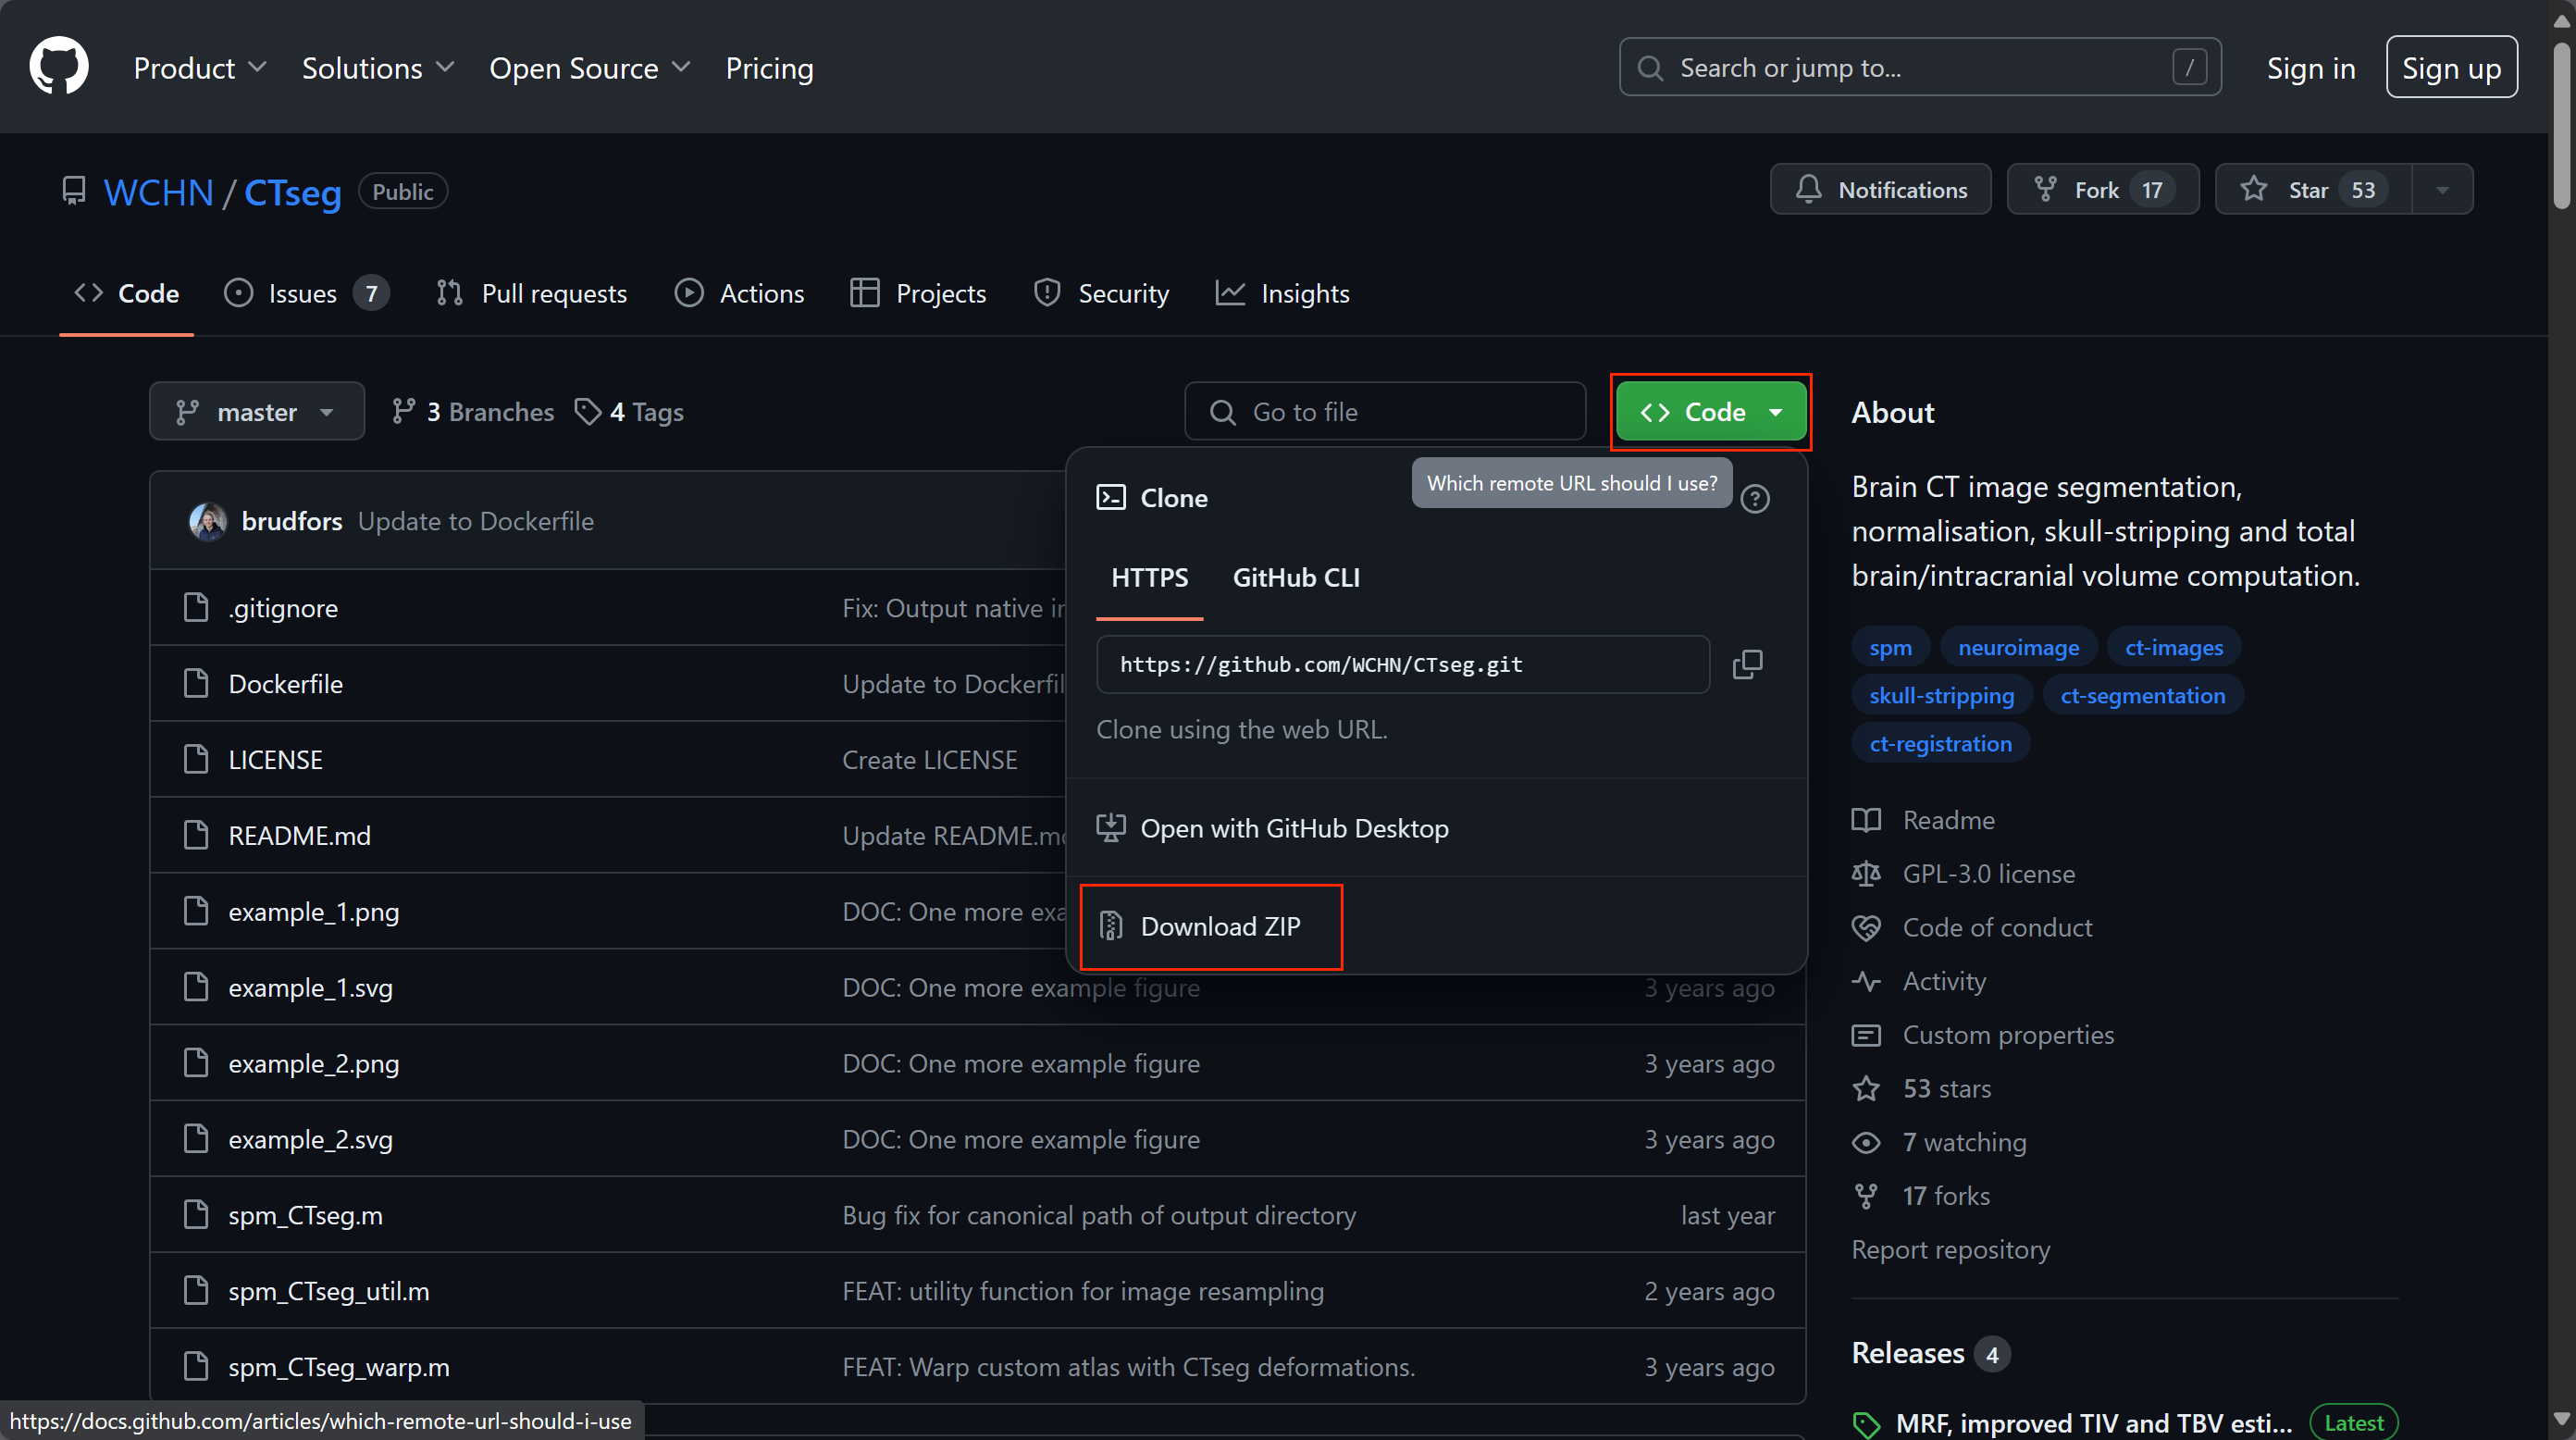Click the GitHub logo icon
Viewport: 2576px width, 1440px height.
click(59, 66)
